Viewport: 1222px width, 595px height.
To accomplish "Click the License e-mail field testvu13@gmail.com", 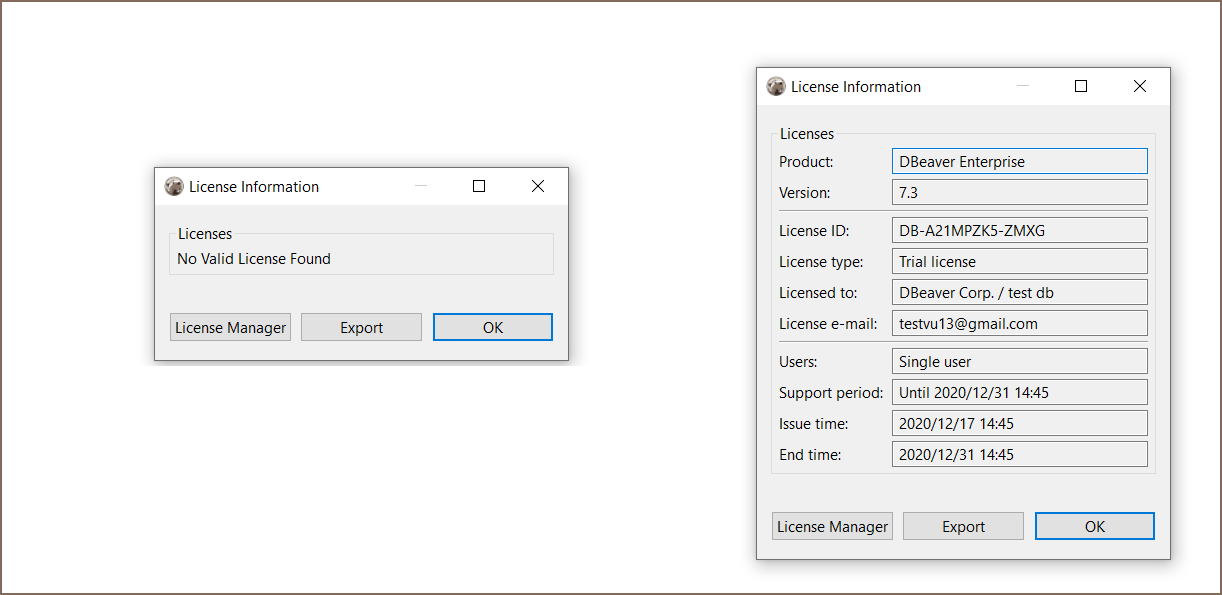I will click(x=1019, y=323).
